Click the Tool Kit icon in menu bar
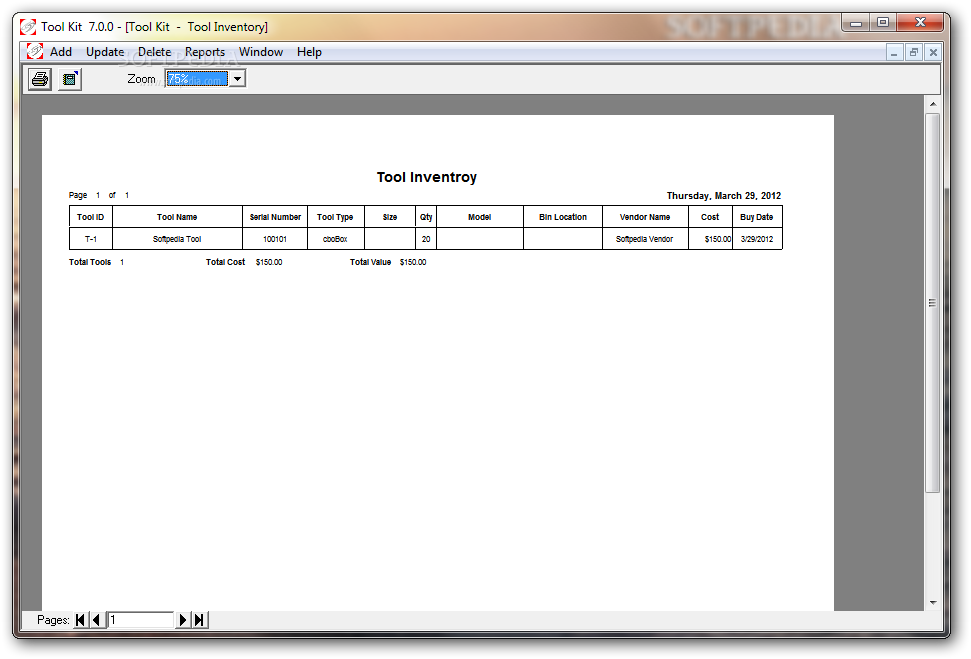971x659 pixels. click(x=35, y=51)
